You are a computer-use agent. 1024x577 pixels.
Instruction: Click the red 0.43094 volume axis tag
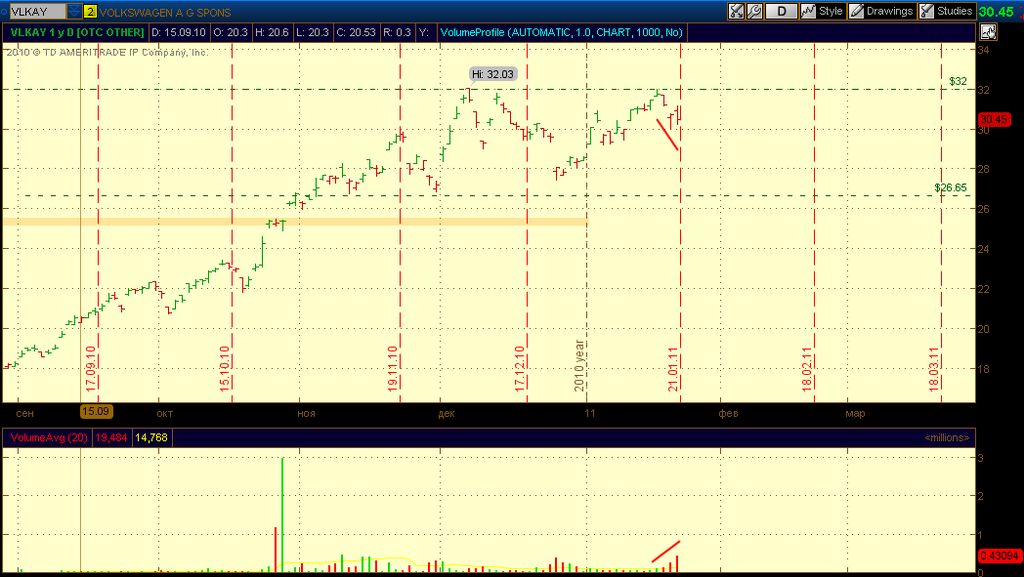click(999, 556)
